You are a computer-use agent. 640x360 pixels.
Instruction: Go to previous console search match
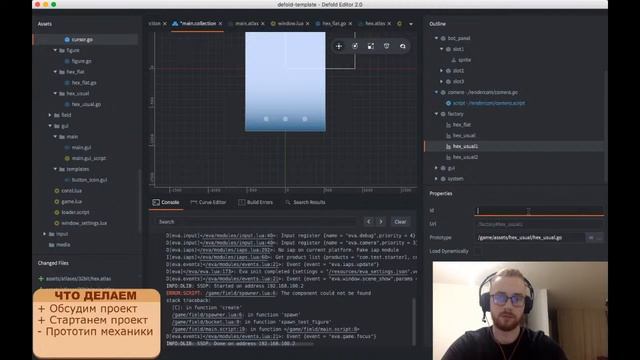pos(369,222)
